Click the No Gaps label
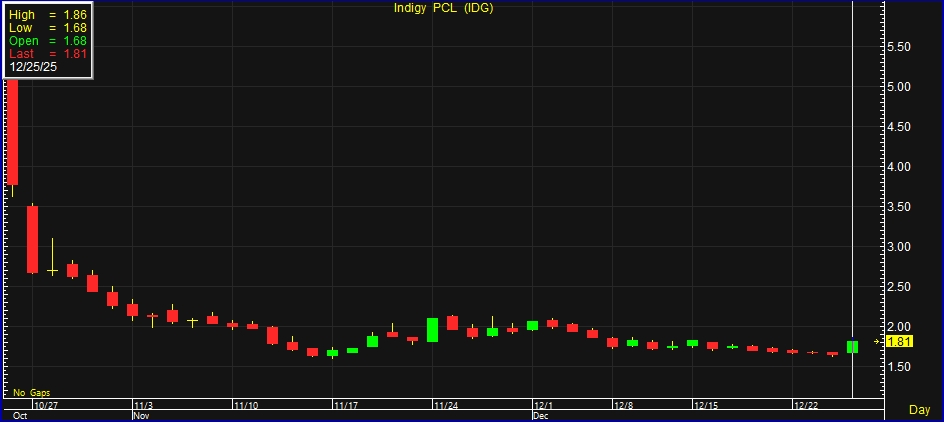The height and width of the screenshot is (423, 944). (31, 393)
